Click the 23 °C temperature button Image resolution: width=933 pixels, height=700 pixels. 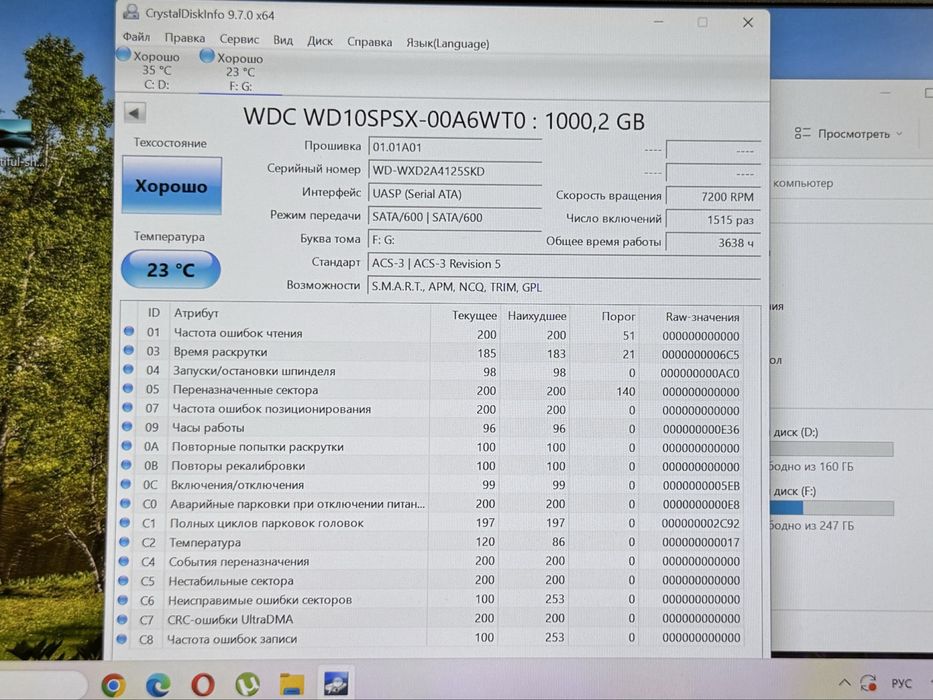tap(171, 270)
